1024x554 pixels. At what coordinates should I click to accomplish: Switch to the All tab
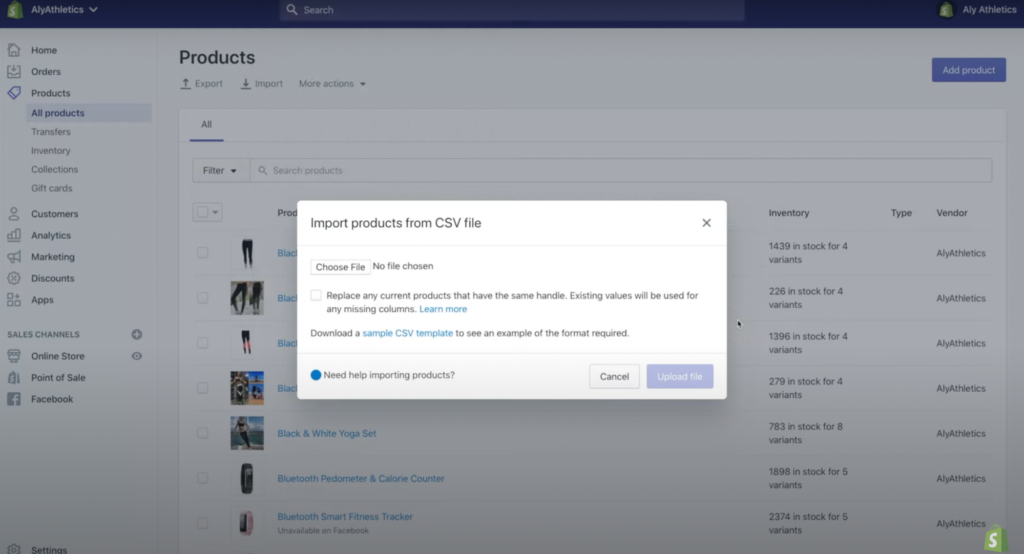[x=206, y=125]
